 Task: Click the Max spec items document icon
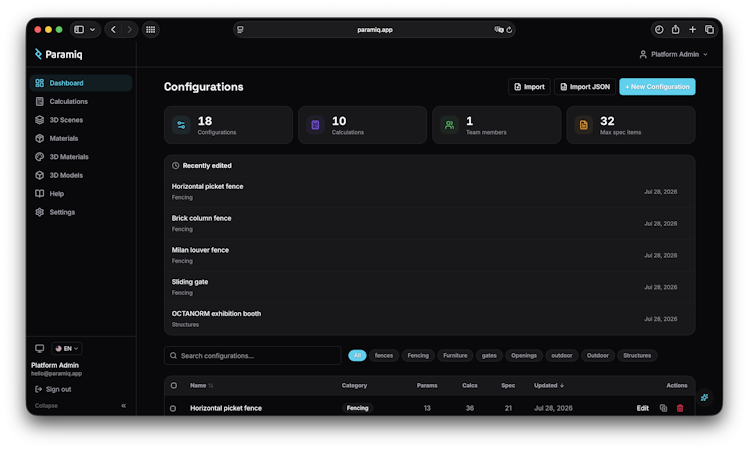pyautogui.click(x=584, y=125)
